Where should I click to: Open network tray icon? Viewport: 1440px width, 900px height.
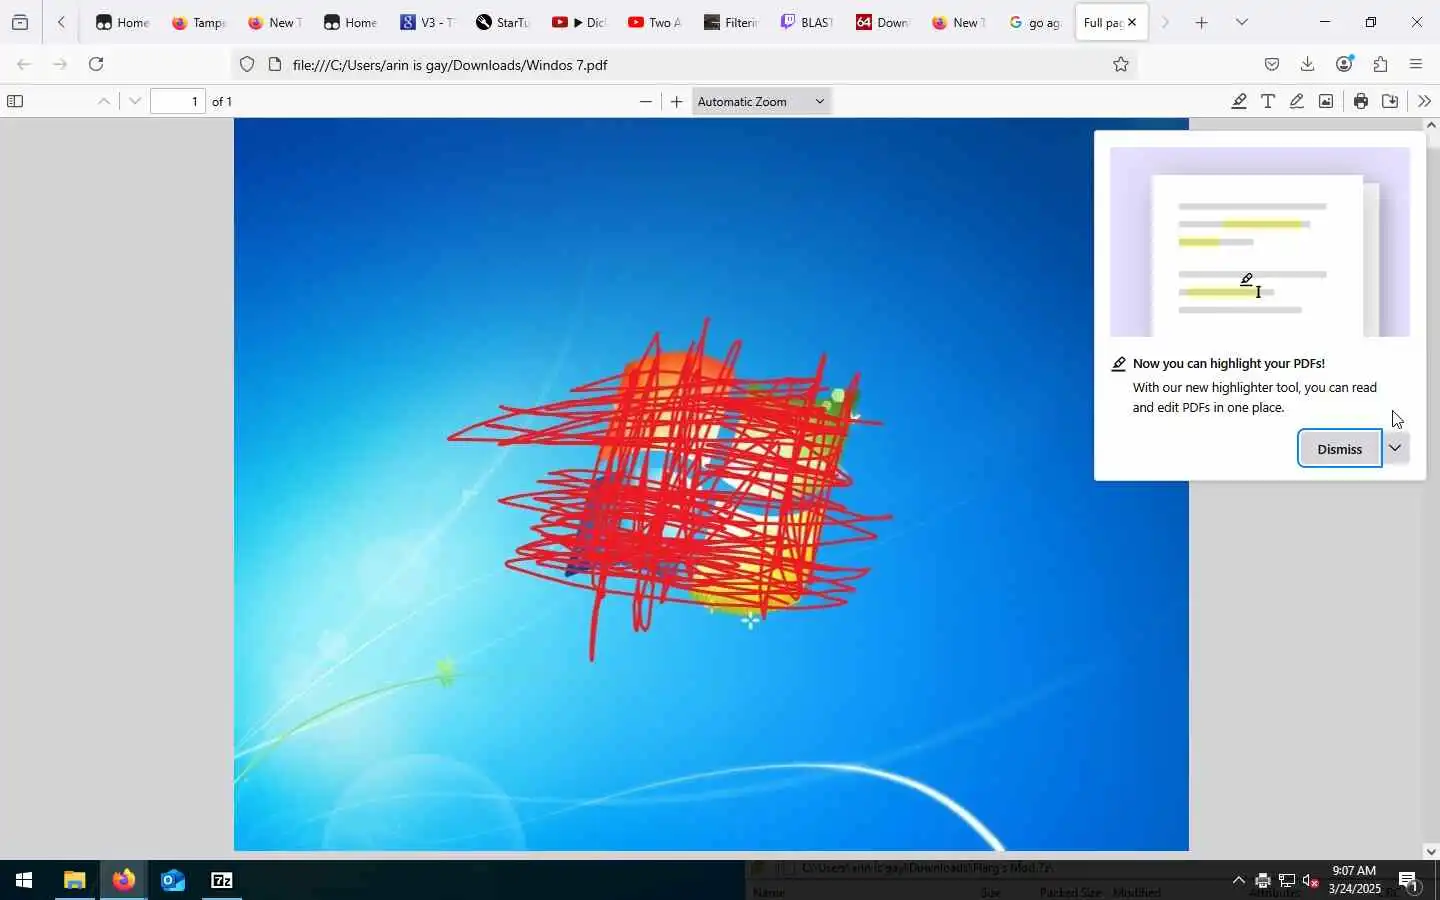click(1287, 881)
